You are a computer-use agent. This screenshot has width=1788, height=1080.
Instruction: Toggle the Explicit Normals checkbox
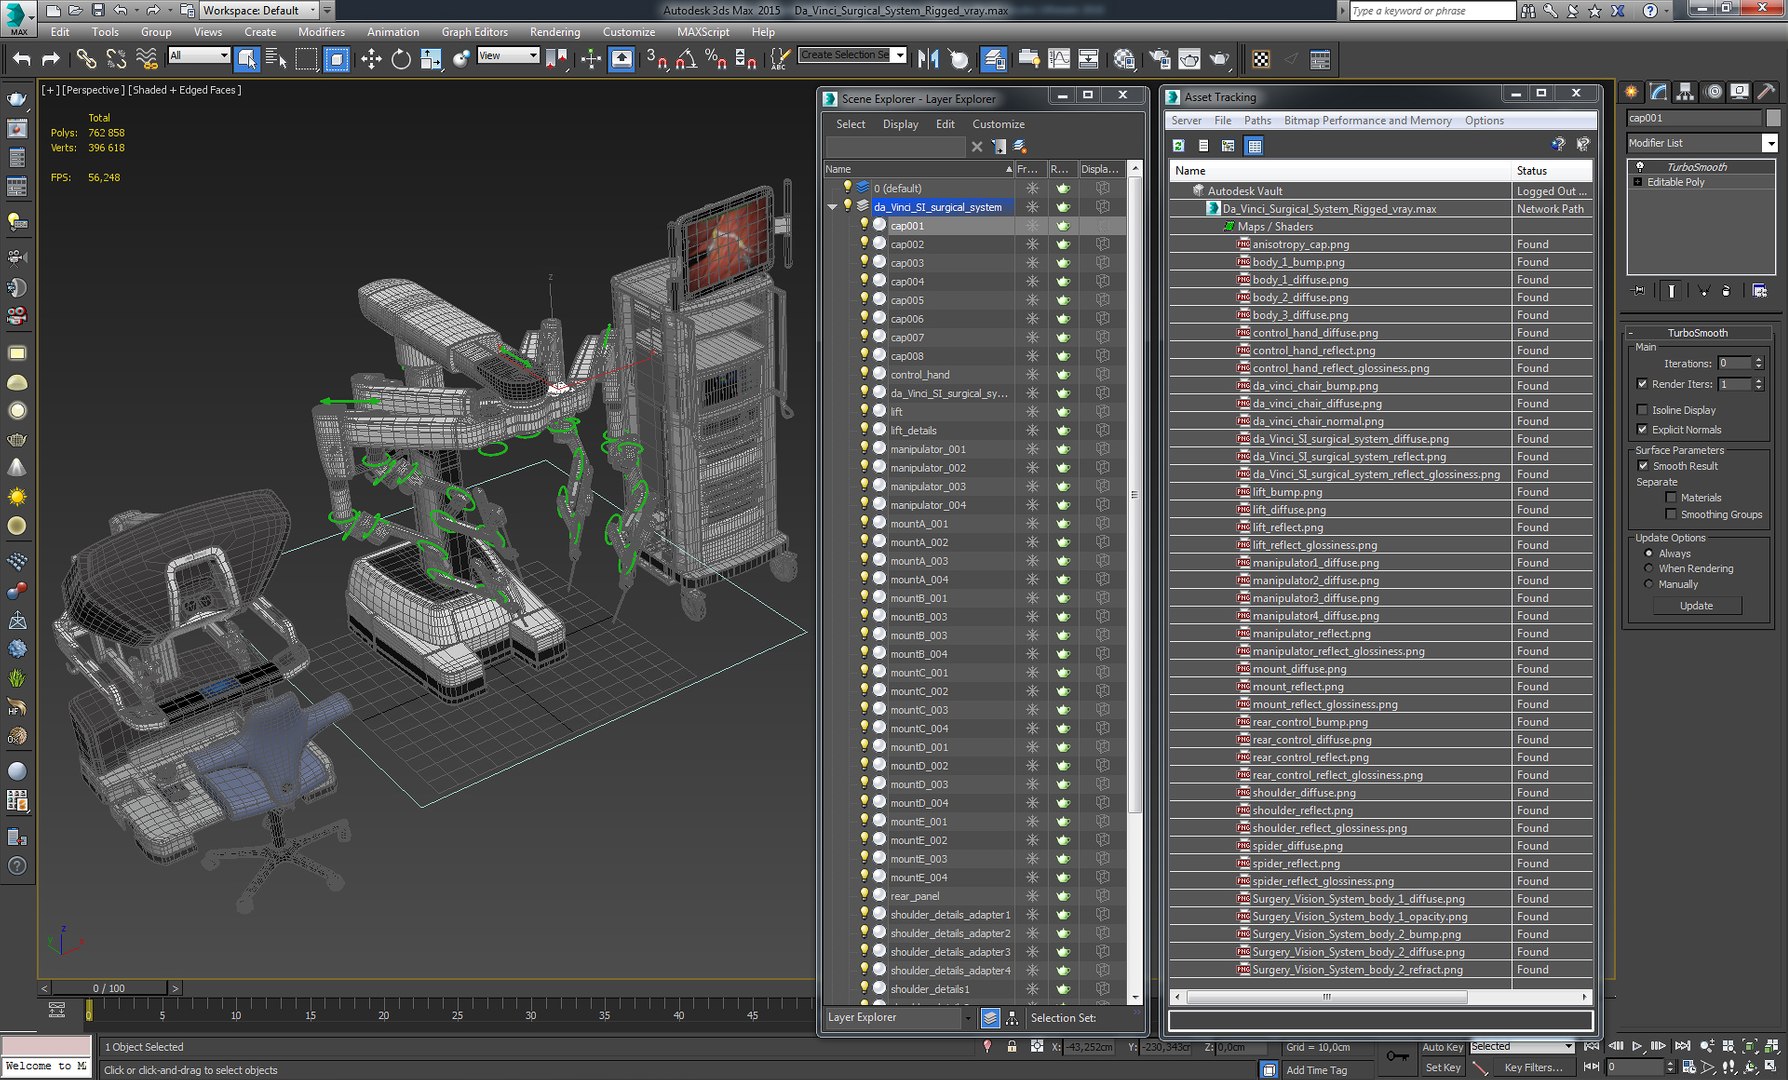pyautogui.click(x=1642, y=430)
